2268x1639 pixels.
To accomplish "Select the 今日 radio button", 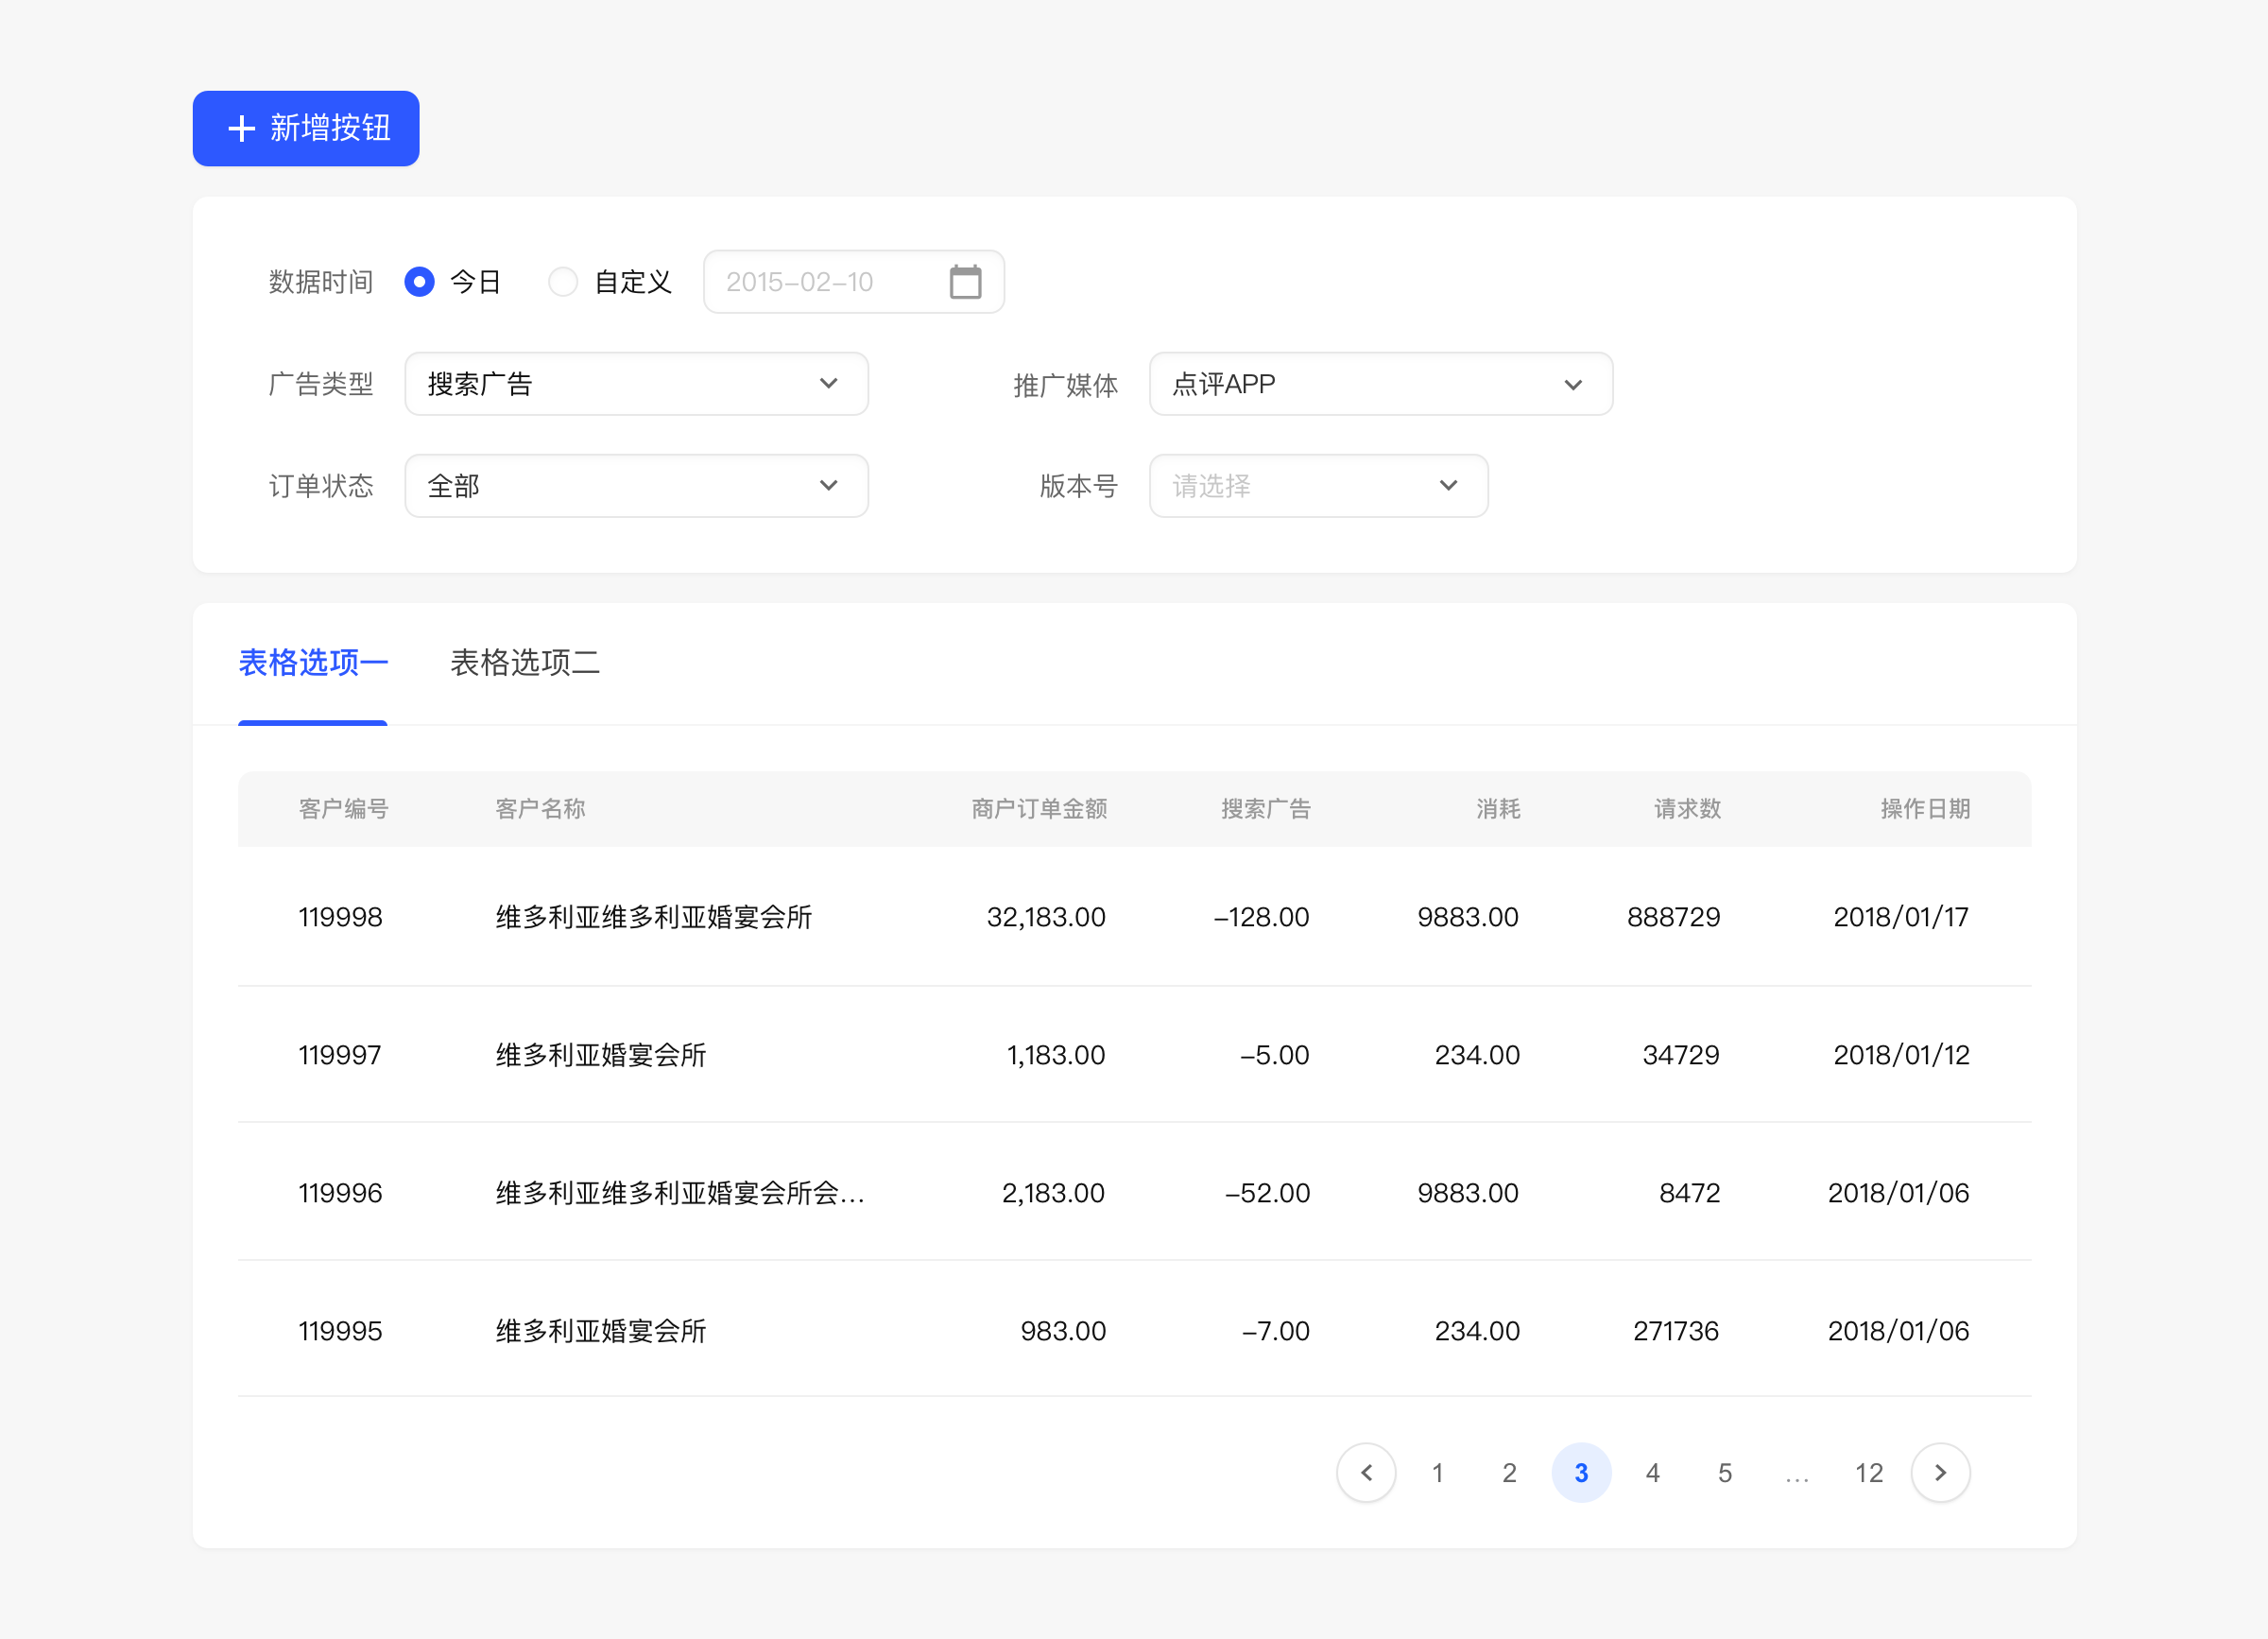I will click(x=419, y=282).
